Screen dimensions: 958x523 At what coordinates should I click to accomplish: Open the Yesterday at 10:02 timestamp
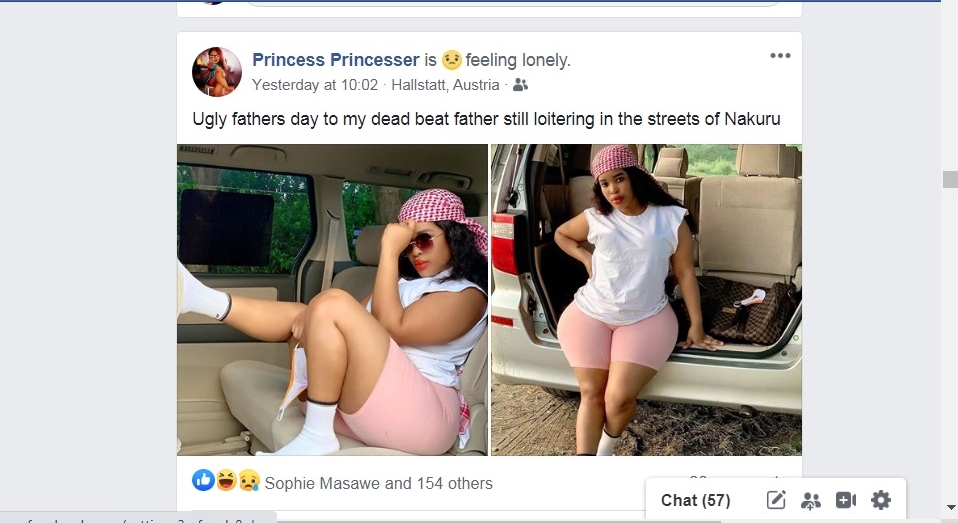click(x=315, y=85)
